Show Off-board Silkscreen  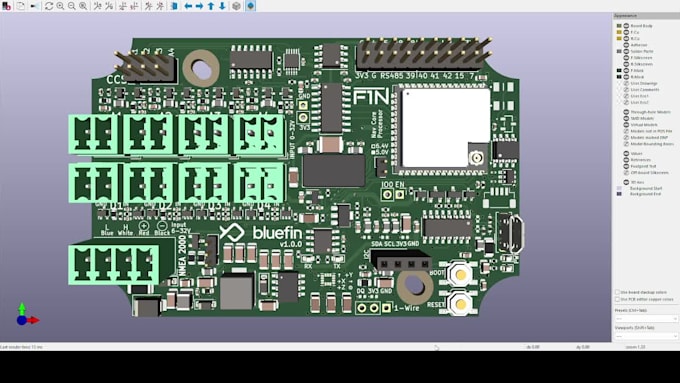626,173
